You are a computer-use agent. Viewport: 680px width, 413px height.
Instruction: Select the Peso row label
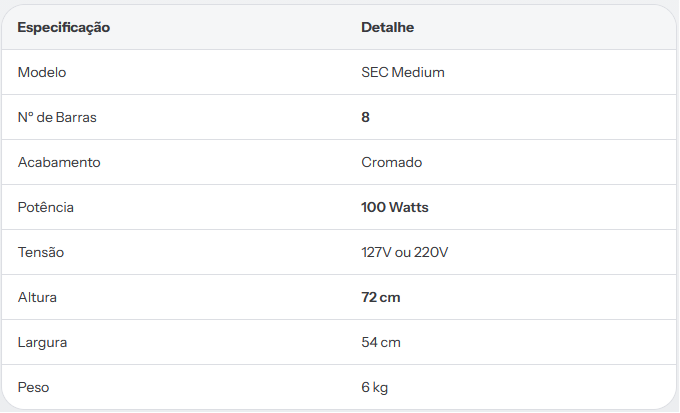33,387
